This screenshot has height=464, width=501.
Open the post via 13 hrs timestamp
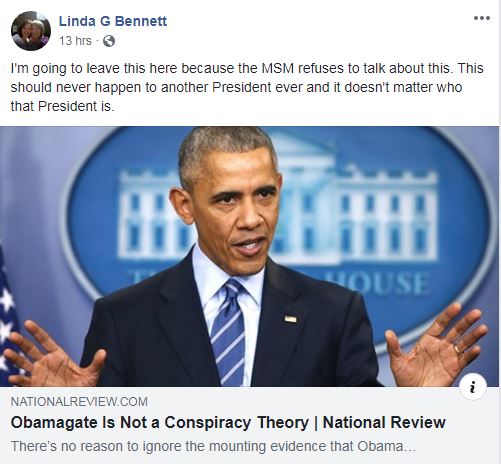[x=75, y=41]
